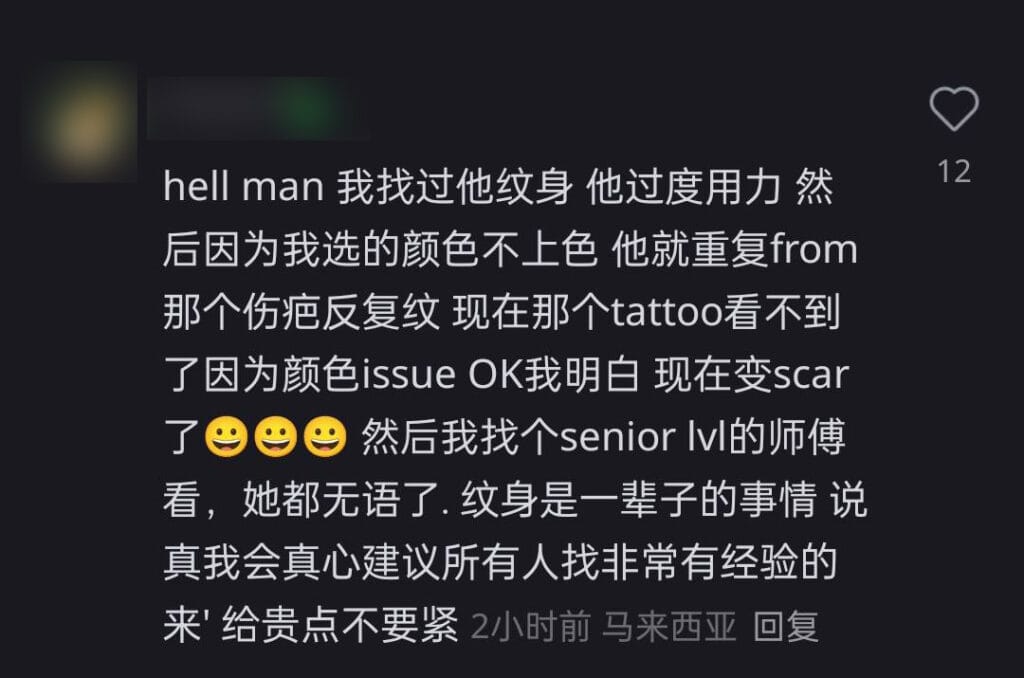Click the middle grinning emoji
This screenshot has height=678, width=1024.
(276, 436)
